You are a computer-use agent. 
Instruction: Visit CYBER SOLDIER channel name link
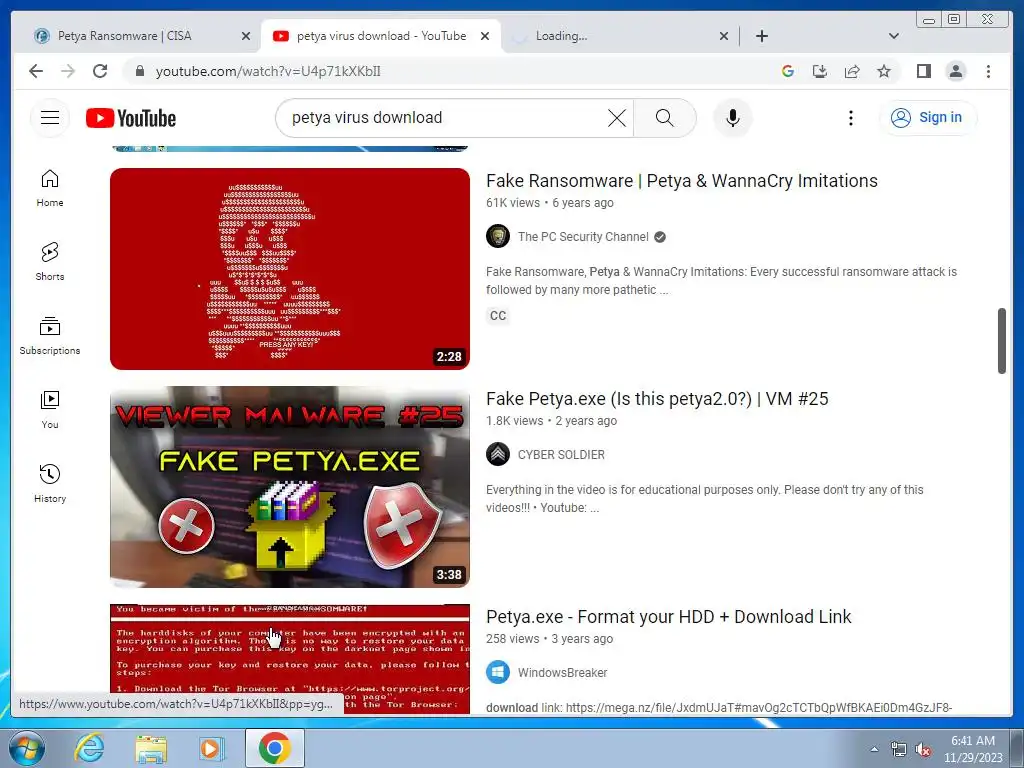coord(561,455)
